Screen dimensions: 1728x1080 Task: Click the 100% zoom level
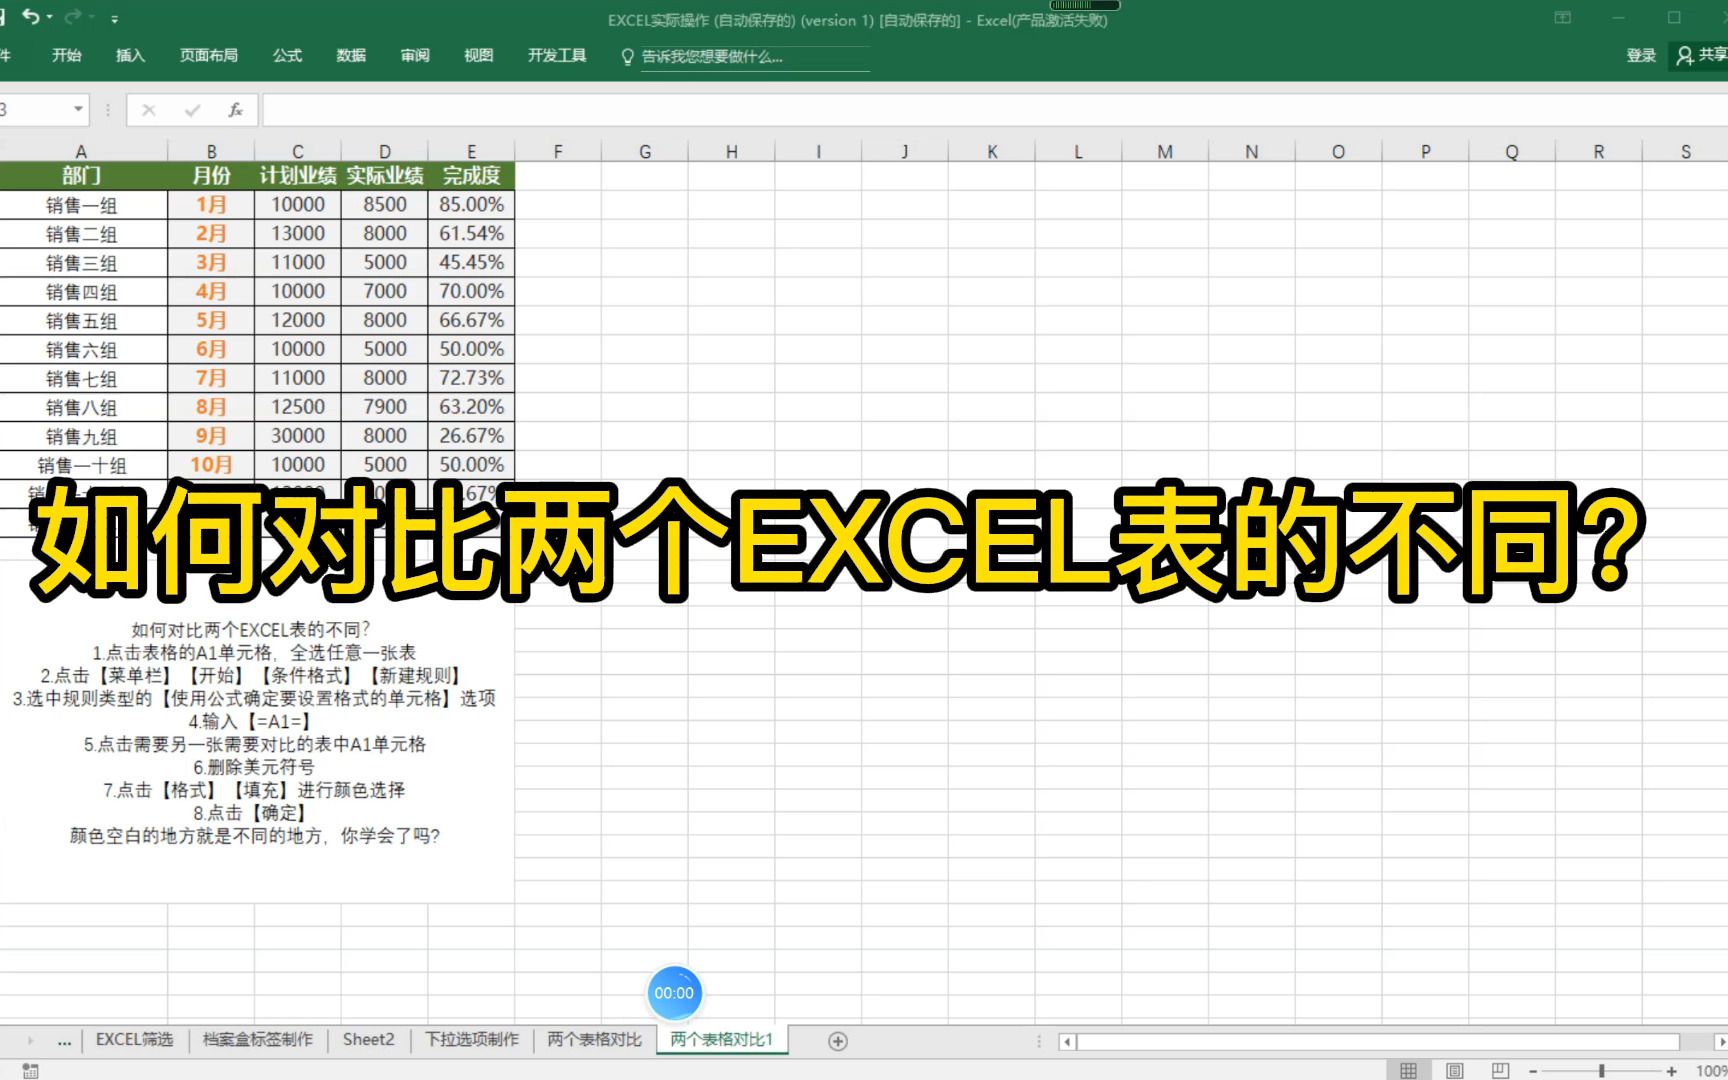(1711, 1071)
